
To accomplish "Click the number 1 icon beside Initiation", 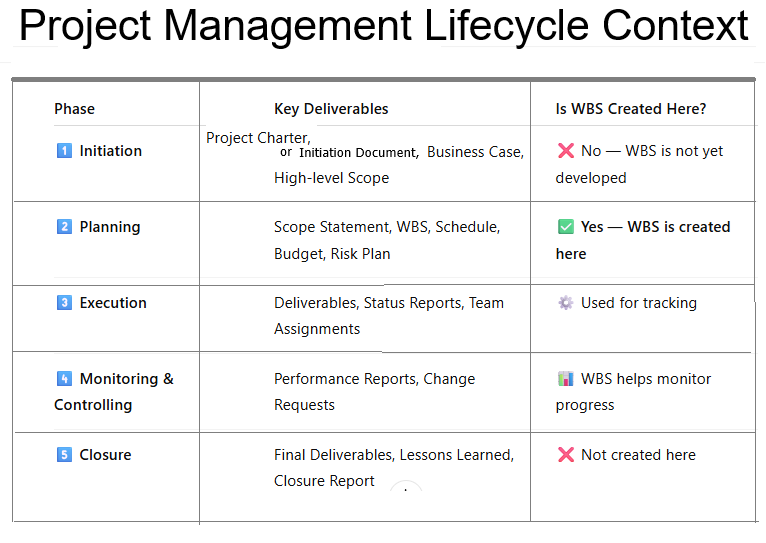I will (x=64, y=151).
